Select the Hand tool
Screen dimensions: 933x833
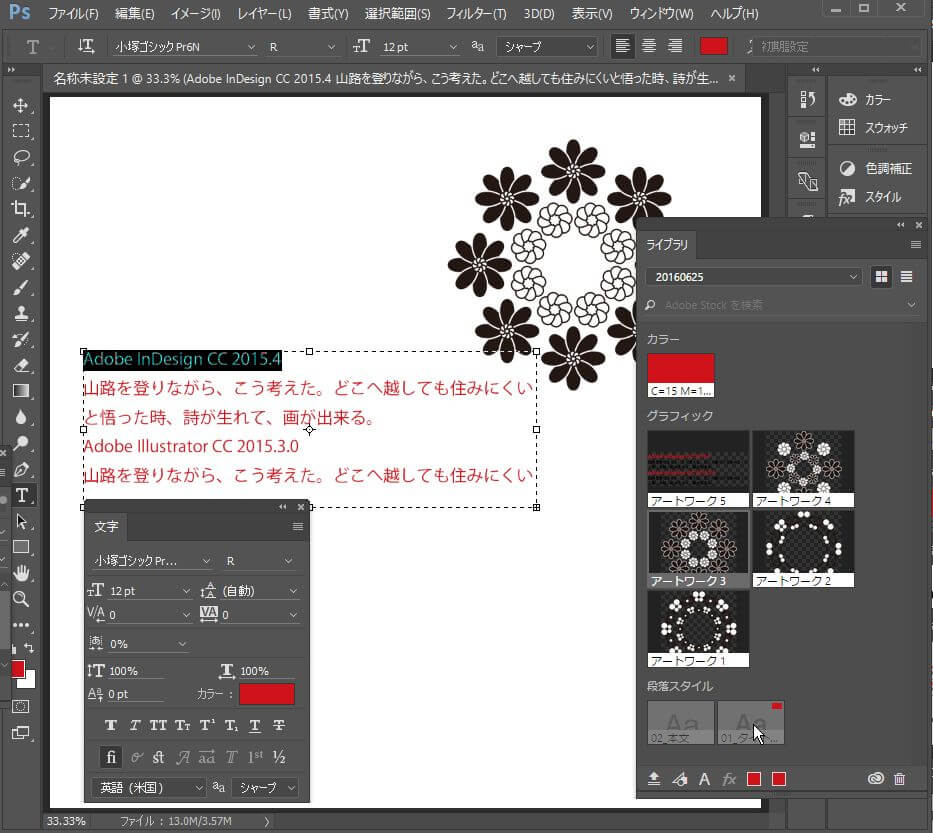21,574
